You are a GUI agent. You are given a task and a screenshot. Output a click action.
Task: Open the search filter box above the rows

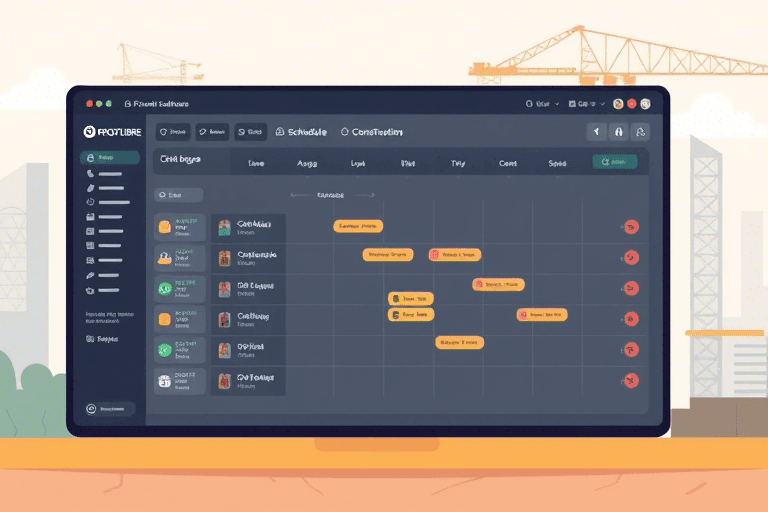point(178,195)
